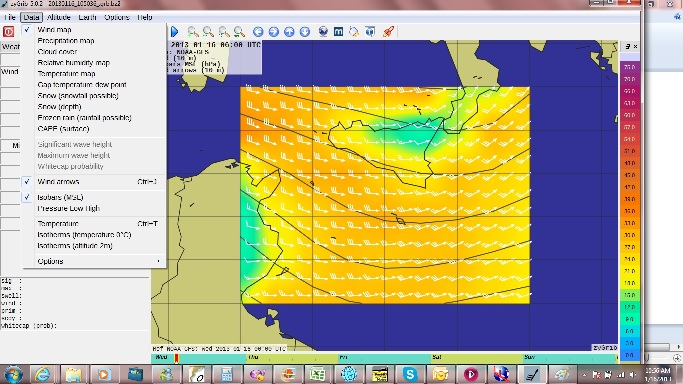Image resolution: width=683 pixels, height=384 pixels.
Task: Move the map down with arrow icon
Action: [305, 31]
